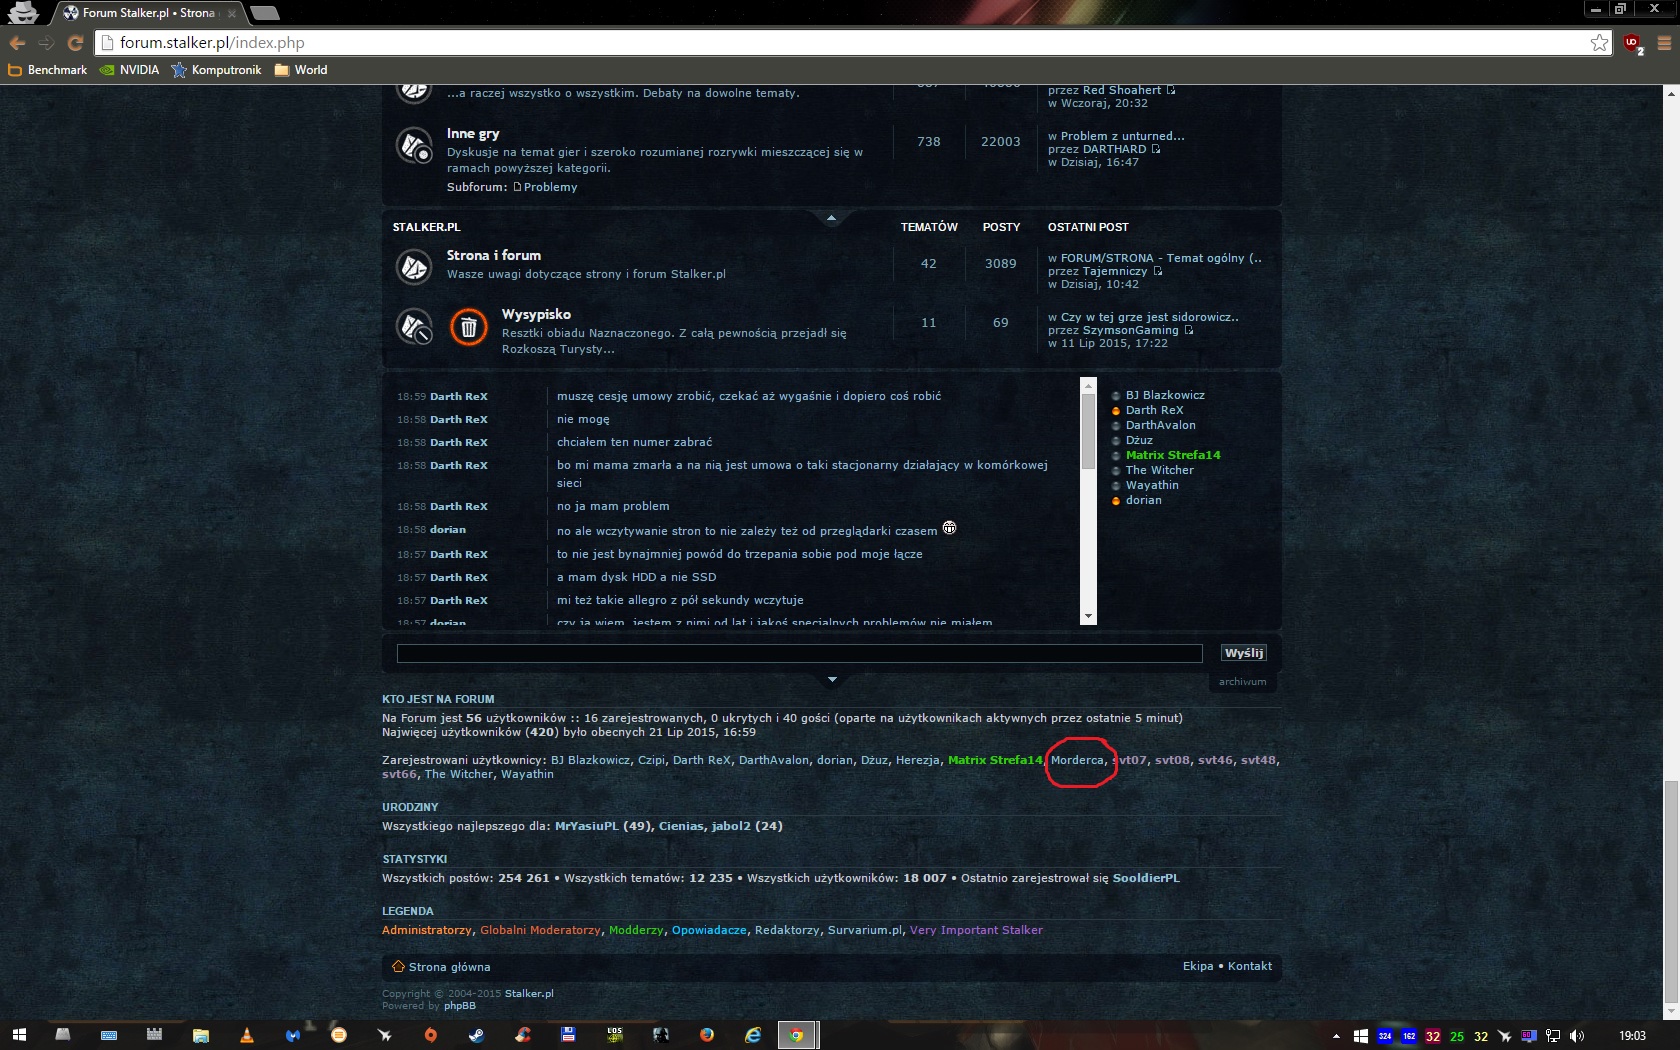
Task: Jump to latest post by DARTHARD icon
Action: (1156, 149)
